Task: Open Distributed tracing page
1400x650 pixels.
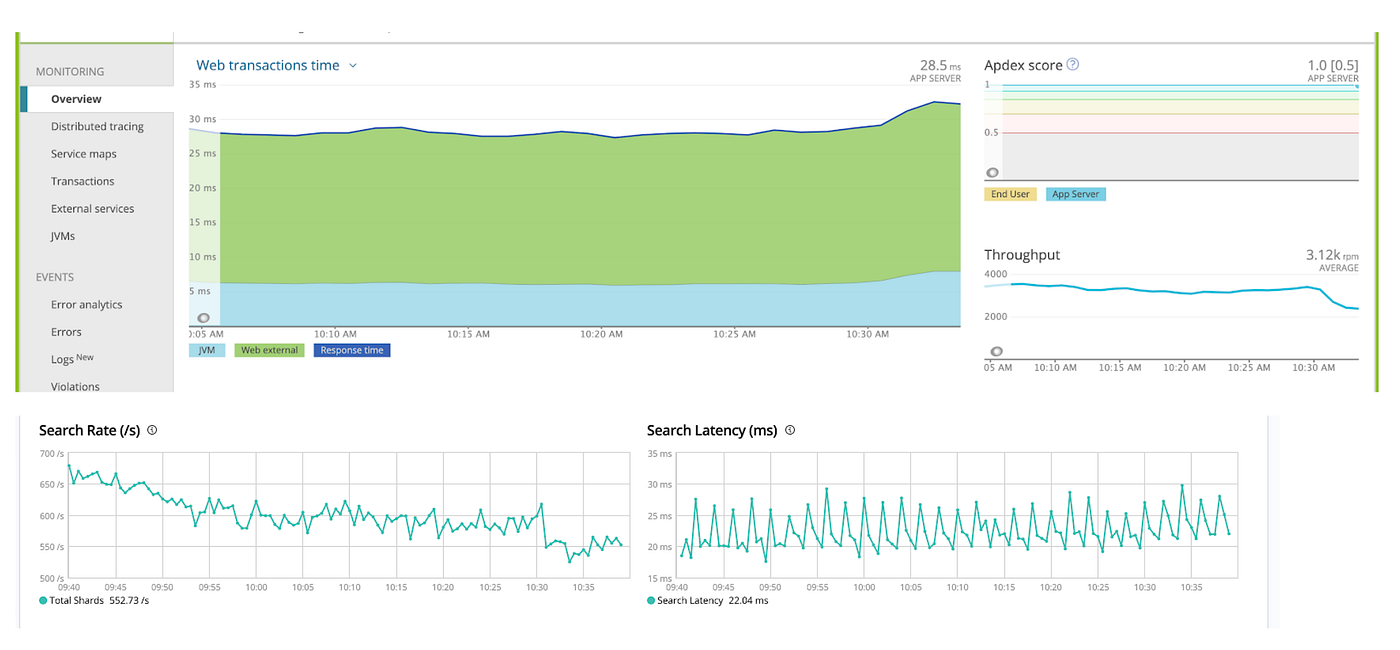Action: pos(97,126)
